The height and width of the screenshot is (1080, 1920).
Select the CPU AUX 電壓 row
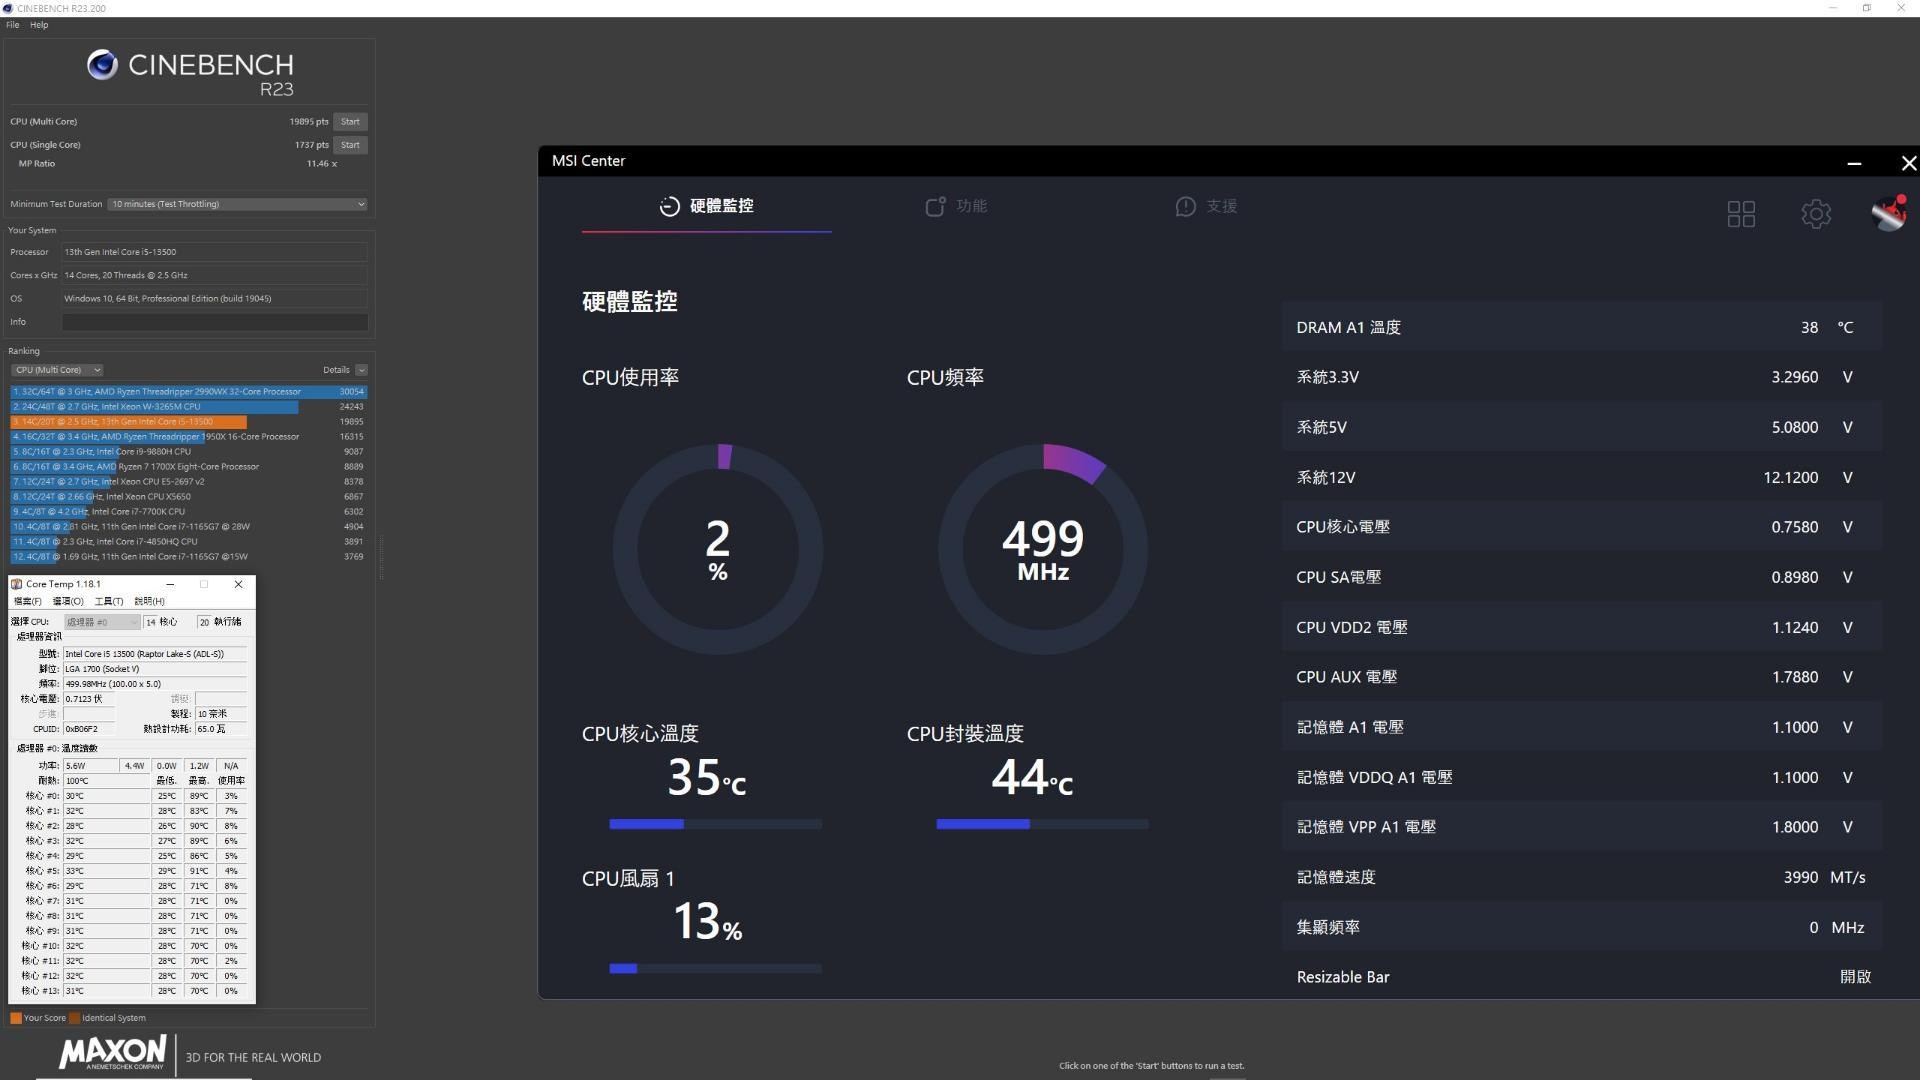tap(1582, 677)
